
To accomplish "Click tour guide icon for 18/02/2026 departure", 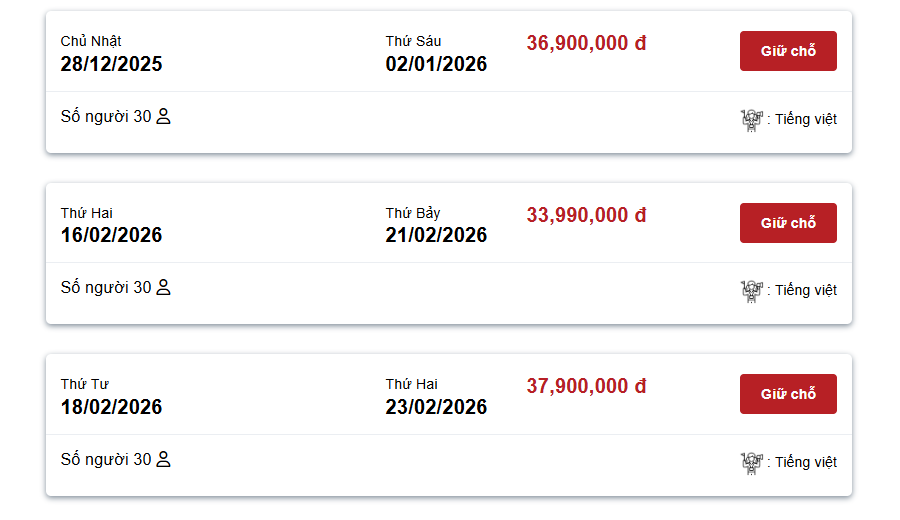I will [x=751, y=462].
